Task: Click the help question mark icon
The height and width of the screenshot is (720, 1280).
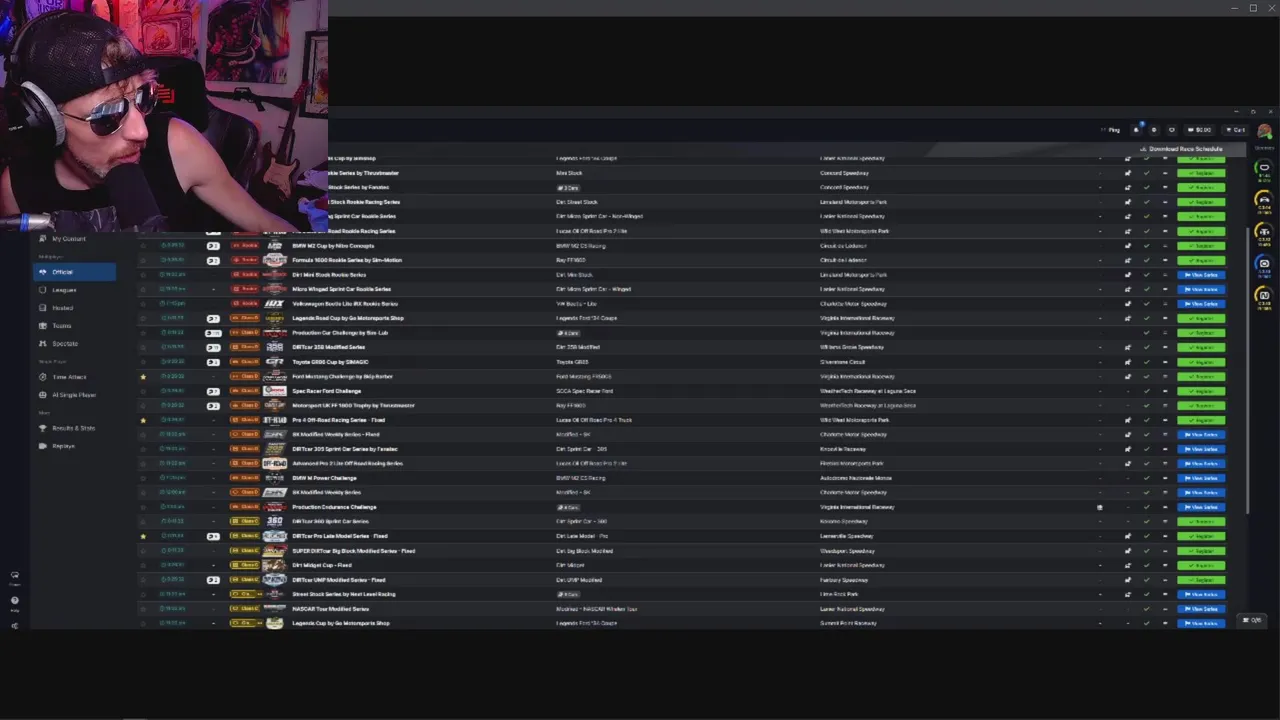Action: [14, 600]
